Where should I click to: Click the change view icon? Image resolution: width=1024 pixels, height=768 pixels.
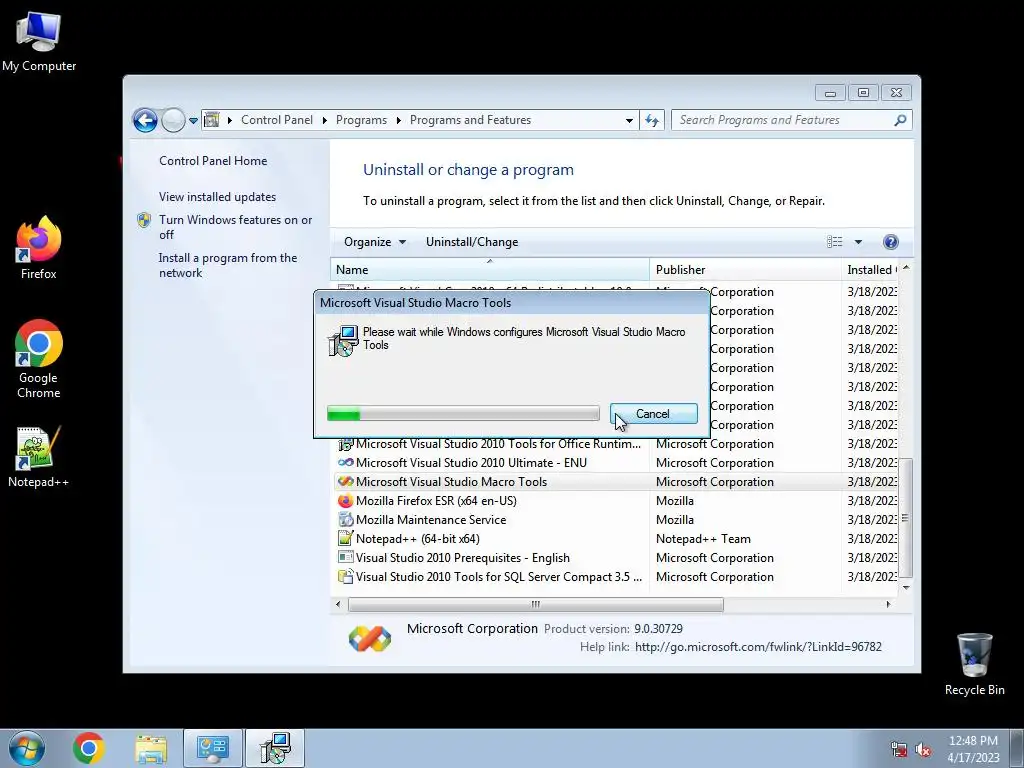pos(835,242)
